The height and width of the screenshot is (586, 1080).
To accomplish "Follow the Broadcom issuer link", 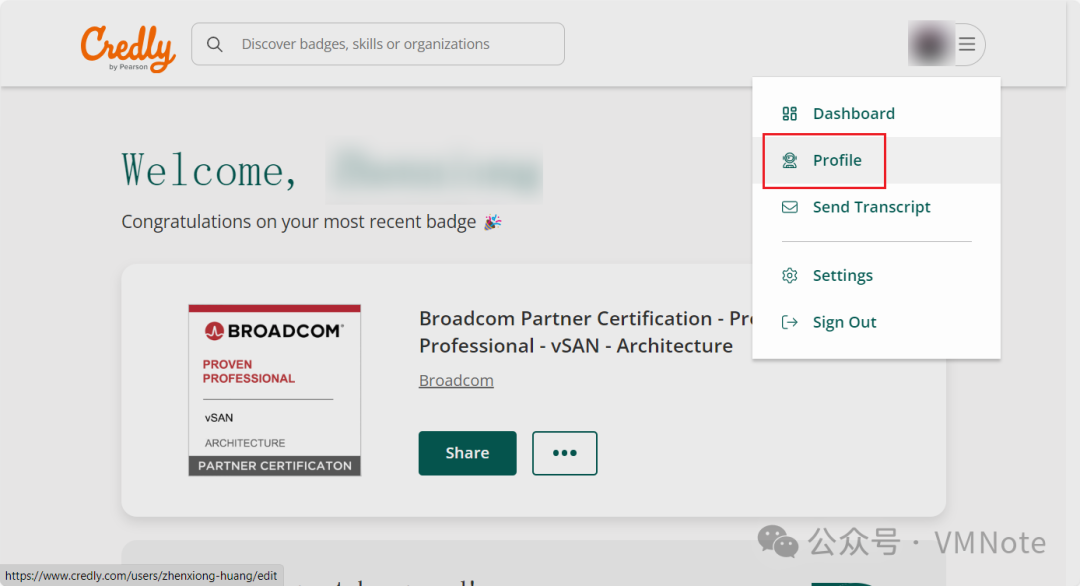I will pos(456,380).
